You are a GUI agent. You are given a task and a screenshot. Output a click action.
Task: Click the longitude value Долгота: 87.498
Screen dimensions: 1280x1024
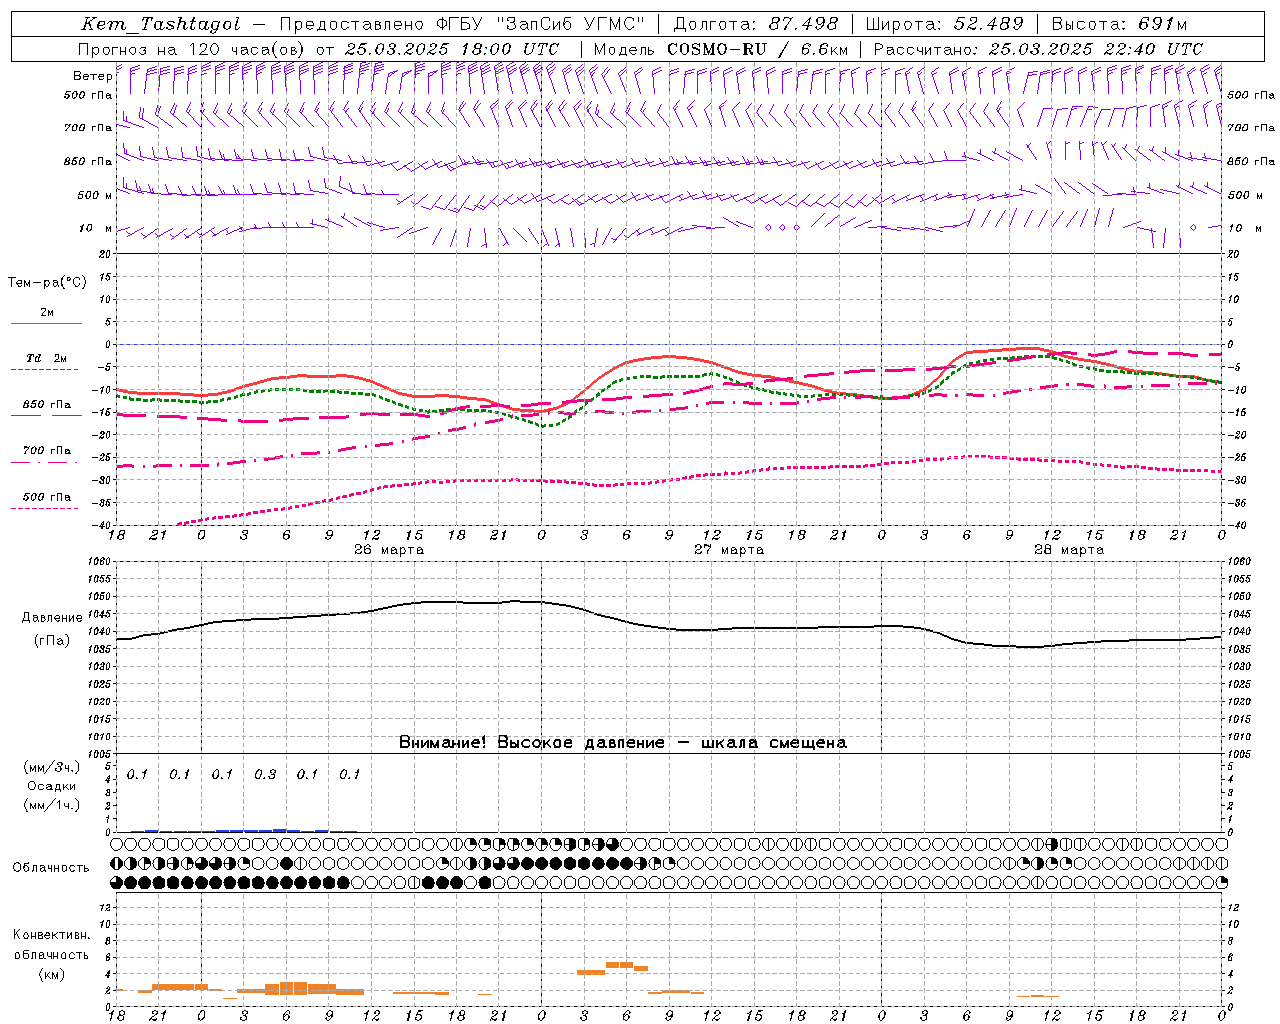click(x=755, y=24)
